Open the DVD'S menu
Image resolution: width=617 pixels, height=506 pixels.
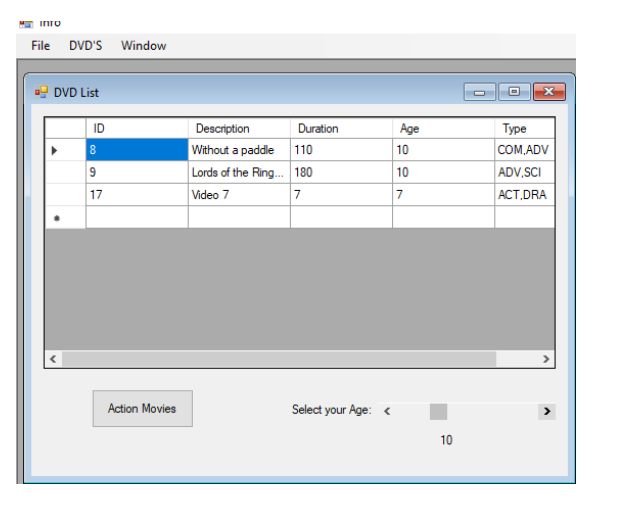click(x=85, y=46)
